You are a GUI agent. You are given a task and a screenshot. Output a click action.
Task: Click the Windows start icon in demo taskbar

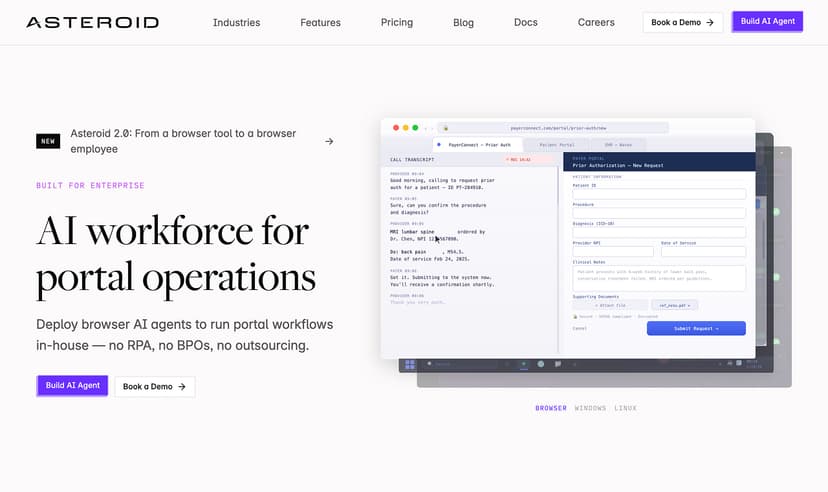410,364
